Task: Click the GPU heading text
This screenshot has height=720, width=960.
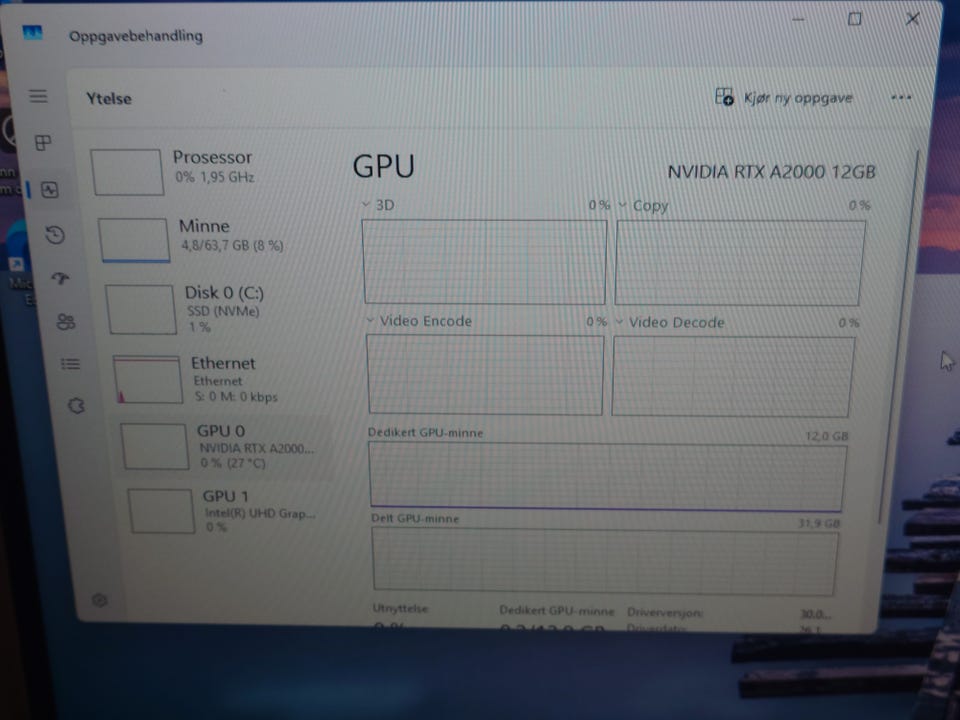Action: (x=384, y=167)
